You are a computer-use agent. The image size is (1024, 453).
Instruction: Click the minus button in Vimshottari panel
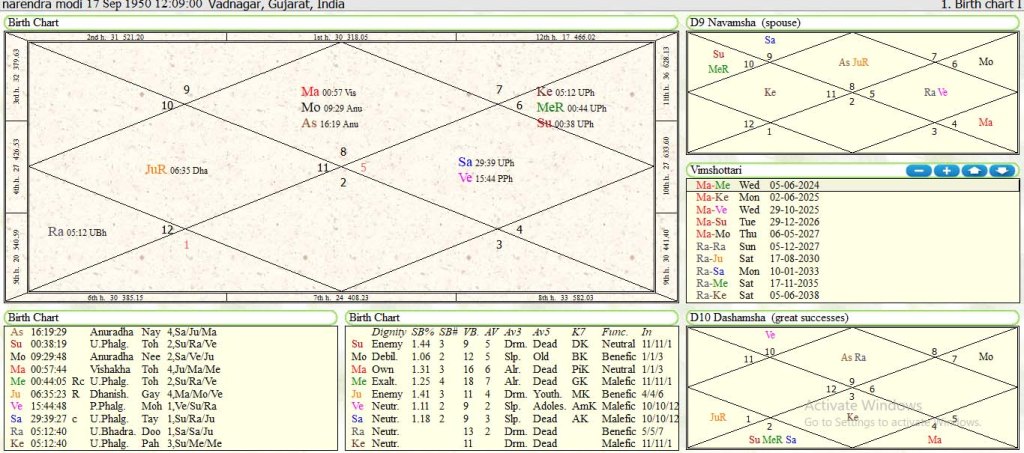tap(918, 171)
